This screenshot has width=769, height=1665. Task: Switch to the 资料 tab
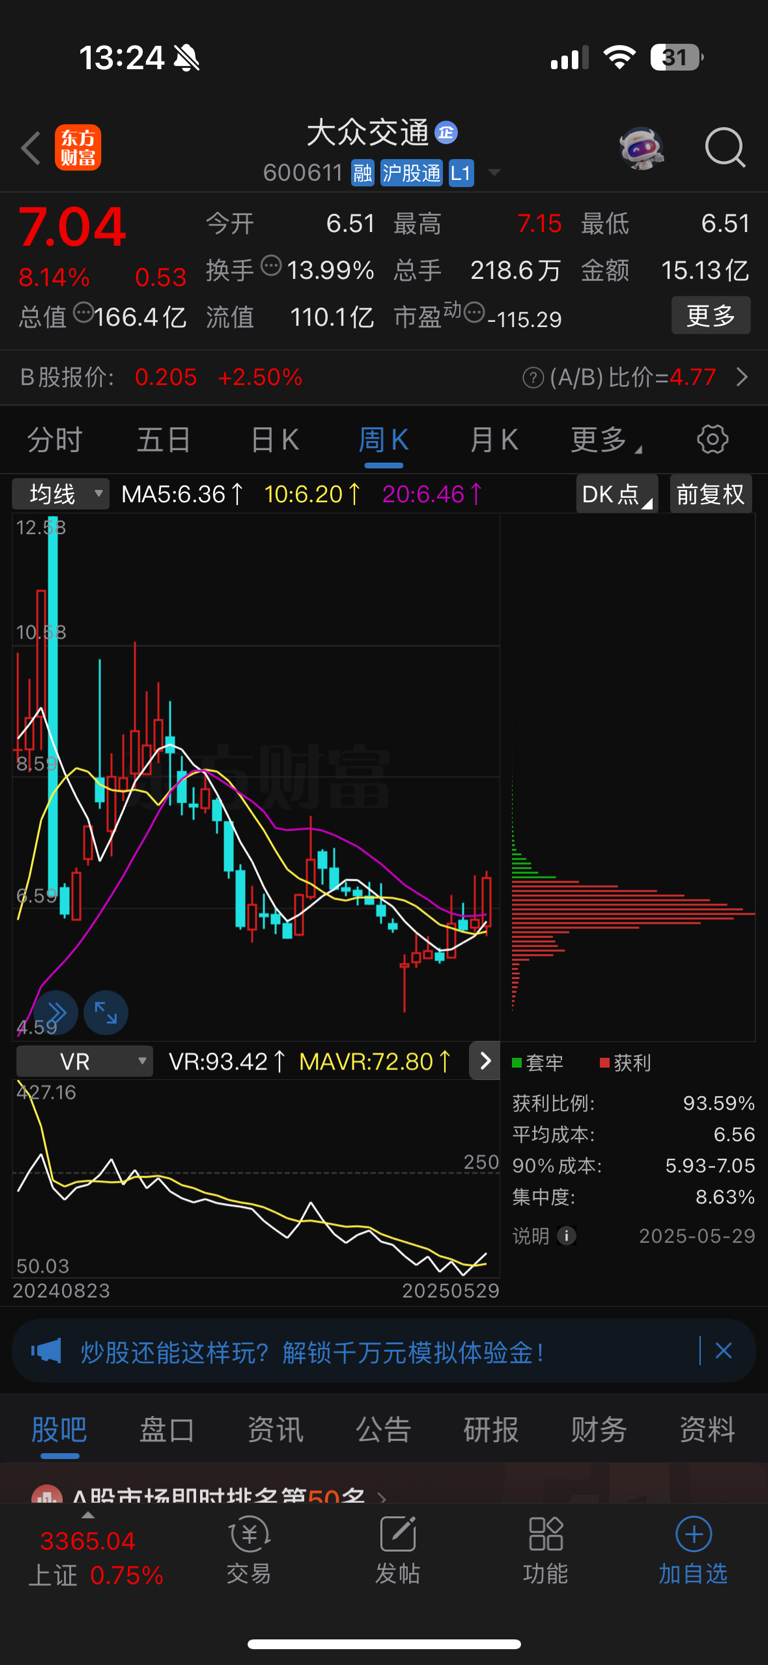tap(707, 1430)
